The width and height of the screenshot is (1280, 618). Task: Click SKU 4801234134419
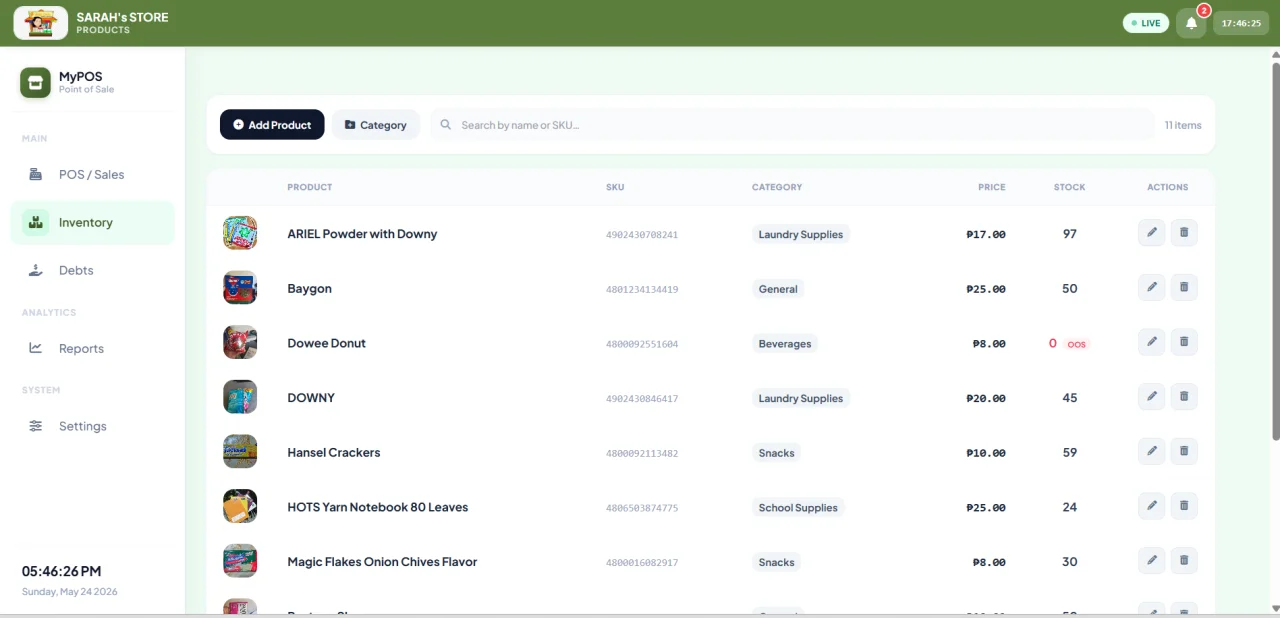pos(642,289)
